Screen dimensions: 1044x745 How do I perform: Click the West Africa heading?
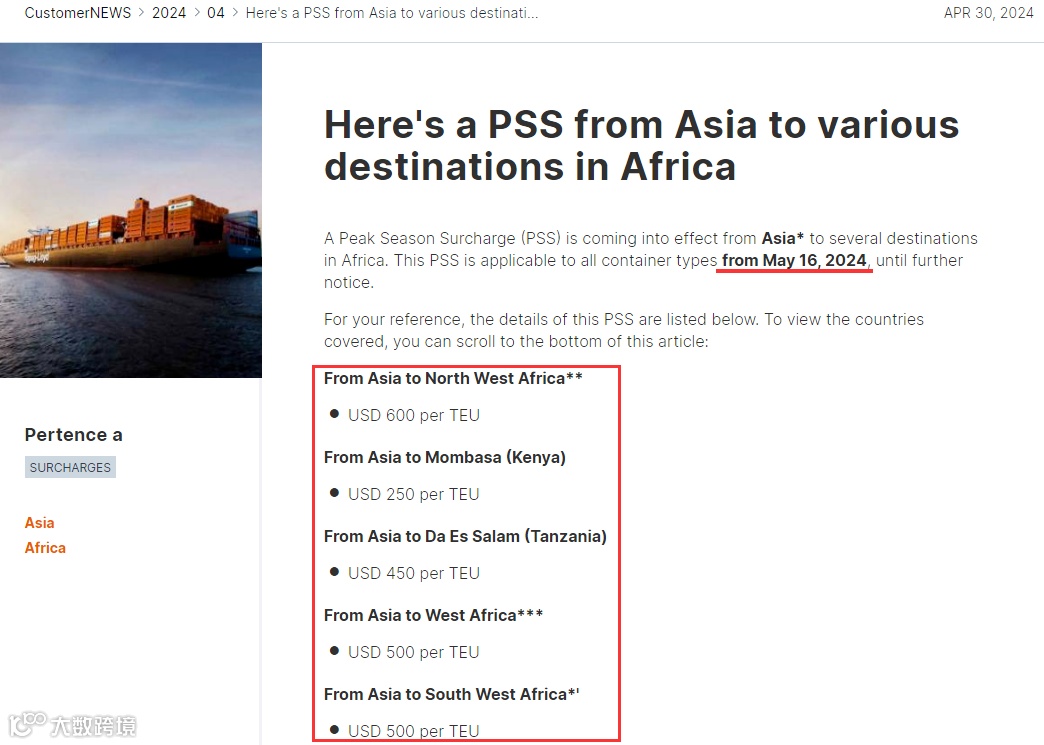point(433,615)
